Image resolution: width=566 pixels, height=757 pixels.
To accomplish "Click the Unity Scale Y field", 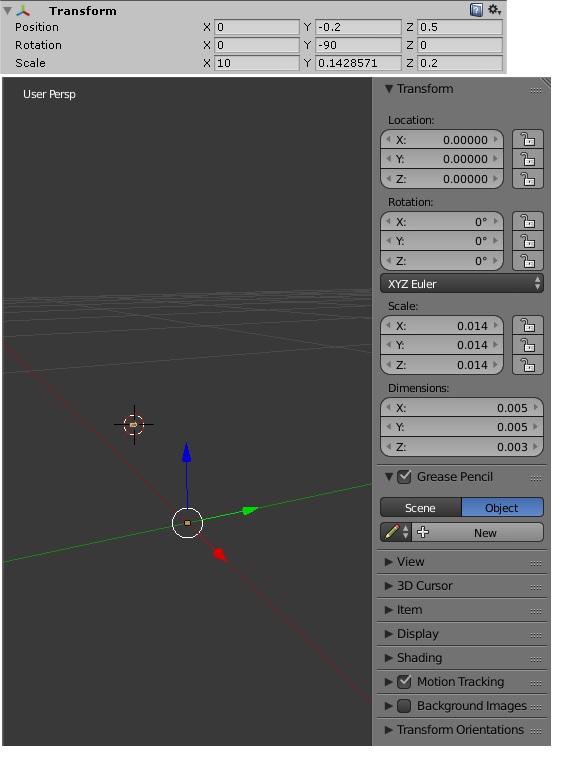I will click(358, 63).
